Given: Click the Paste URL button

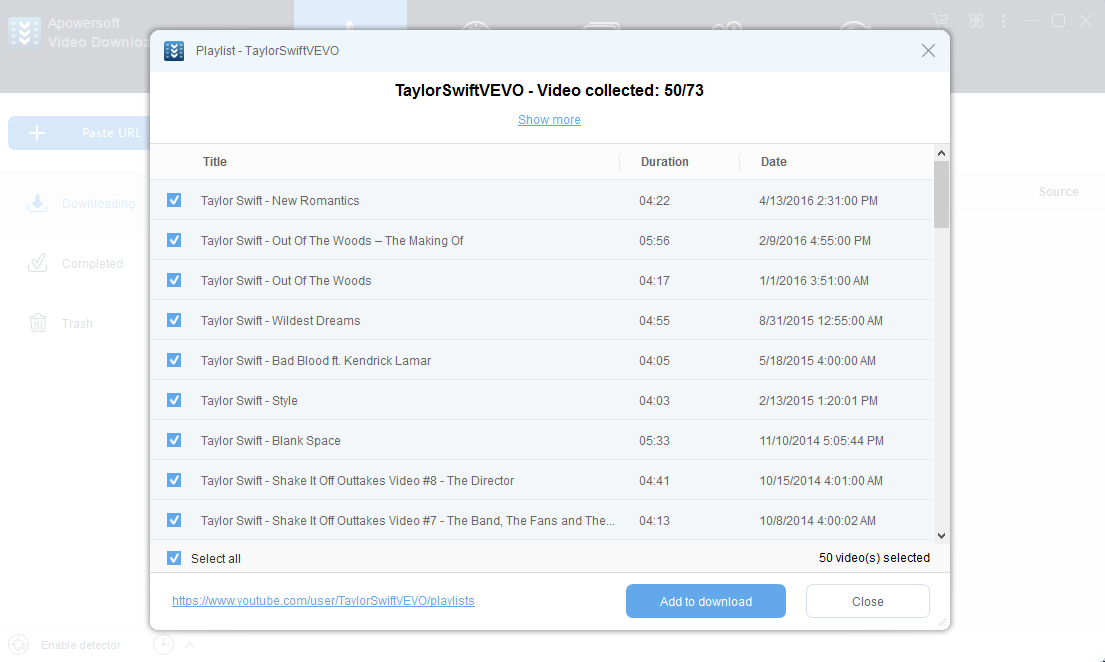Looking at the screenshot, I should (x=79, y=133).
